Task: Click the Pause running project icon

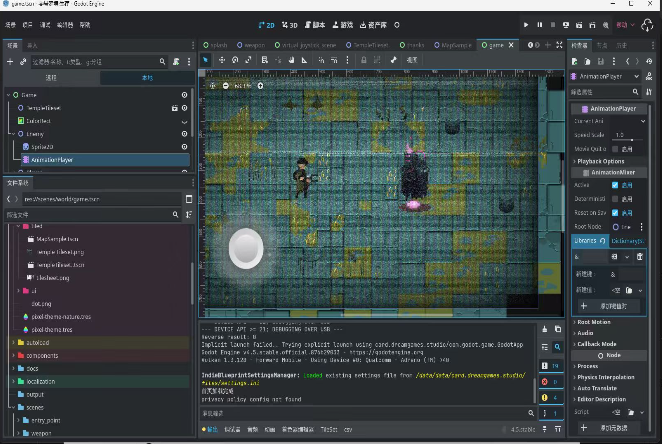Action: pyautogui.click(x=540, y=24)
